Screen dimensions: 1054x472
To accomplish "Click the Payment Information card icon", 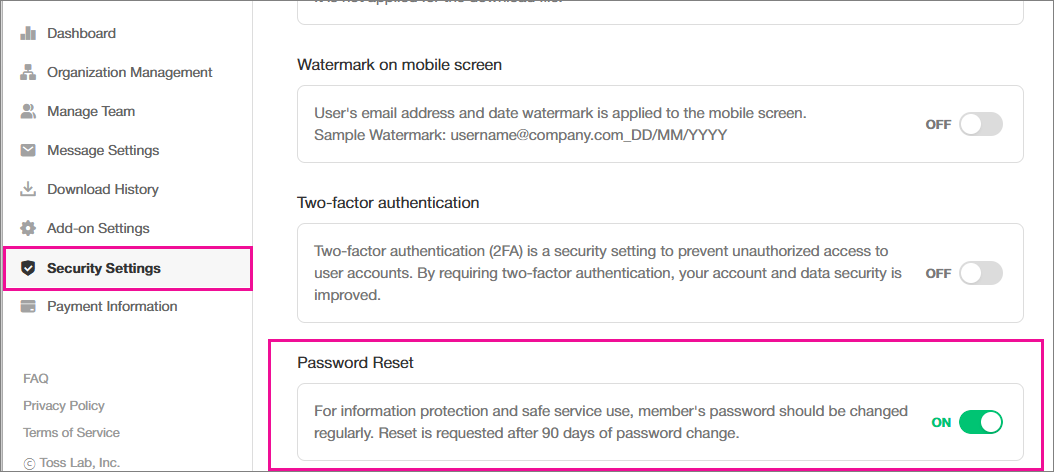I will point(28,306).
